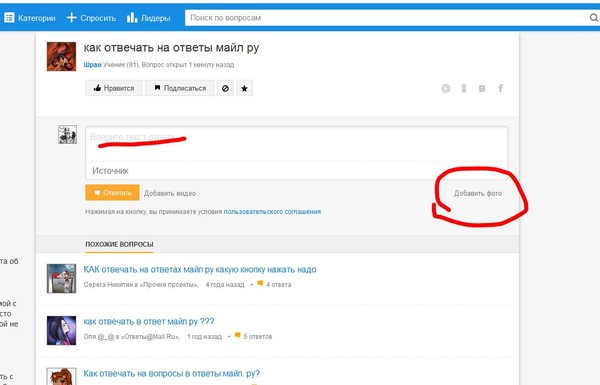Click the 4 года назад timestamp
This screenshot has height=385, width=600.
225,285
